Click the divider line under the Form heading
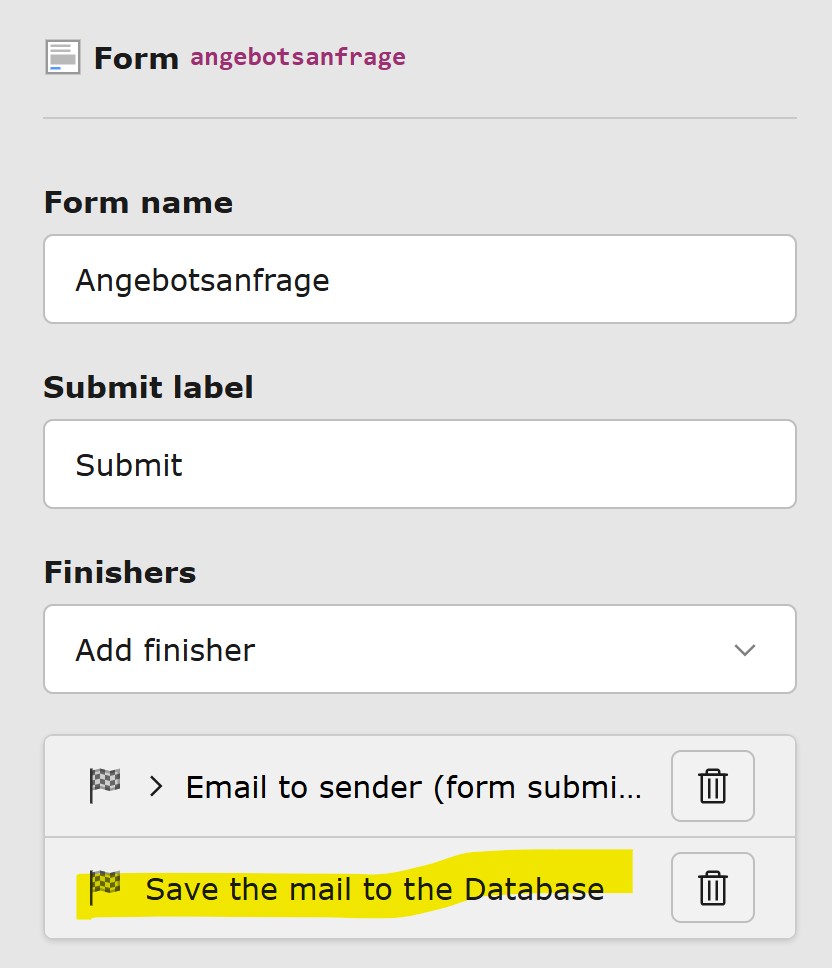This screenshot has width=832, height=968. tap(419, 119)
